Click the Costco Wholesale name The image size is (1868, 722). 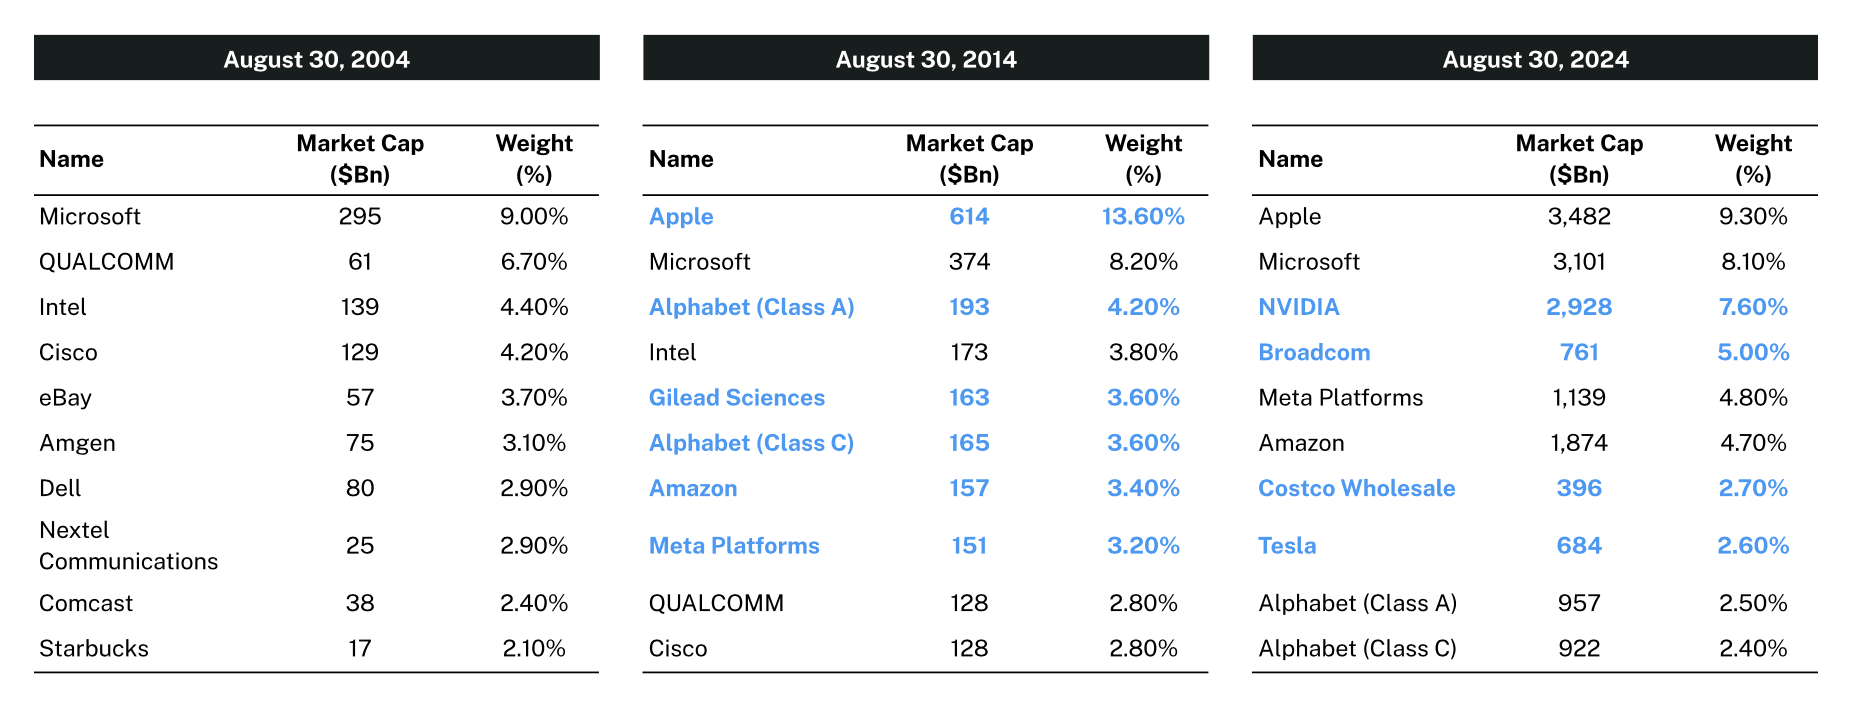pyautogui.click(x=1356, y=489)
